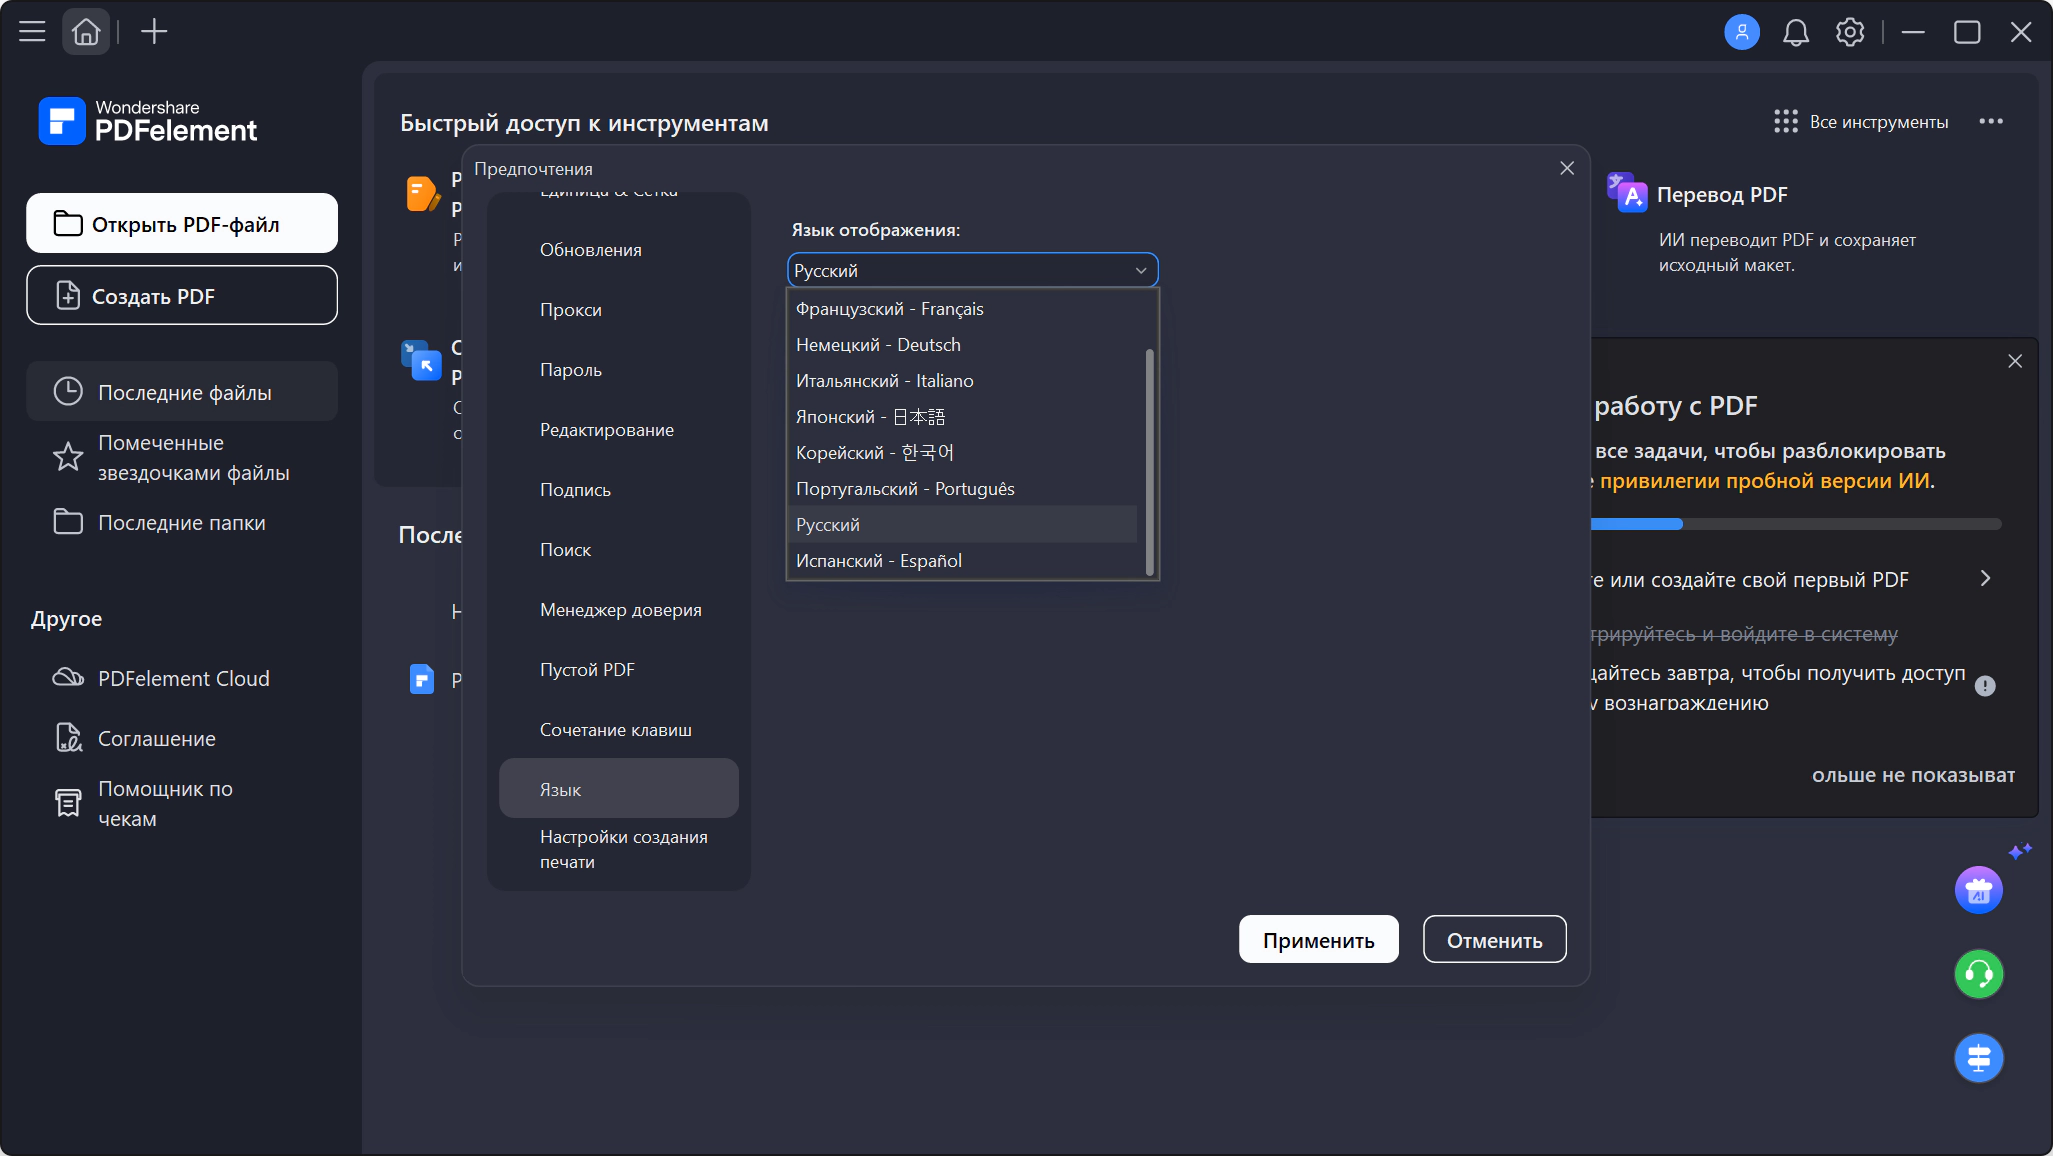Choose Корейский language option
Image resolution: width=2053 pixels, height=1156 pixels.
click(962, 453)
